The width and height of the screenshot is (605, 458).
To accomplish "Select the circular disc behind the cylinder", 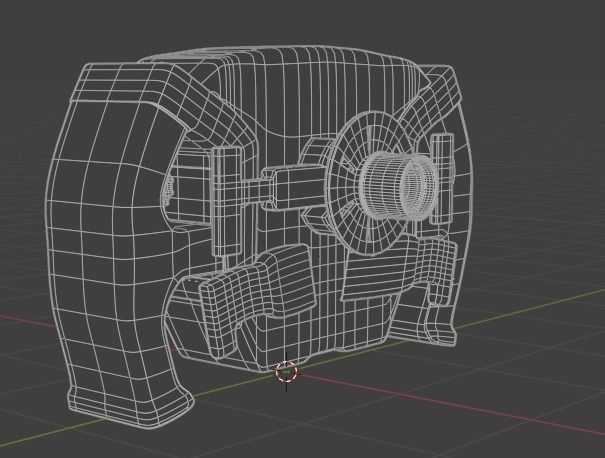I will tap(370, 183).
